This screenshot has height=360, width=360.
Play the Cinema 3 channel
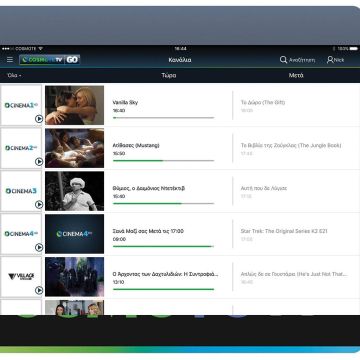coord(39,204)
